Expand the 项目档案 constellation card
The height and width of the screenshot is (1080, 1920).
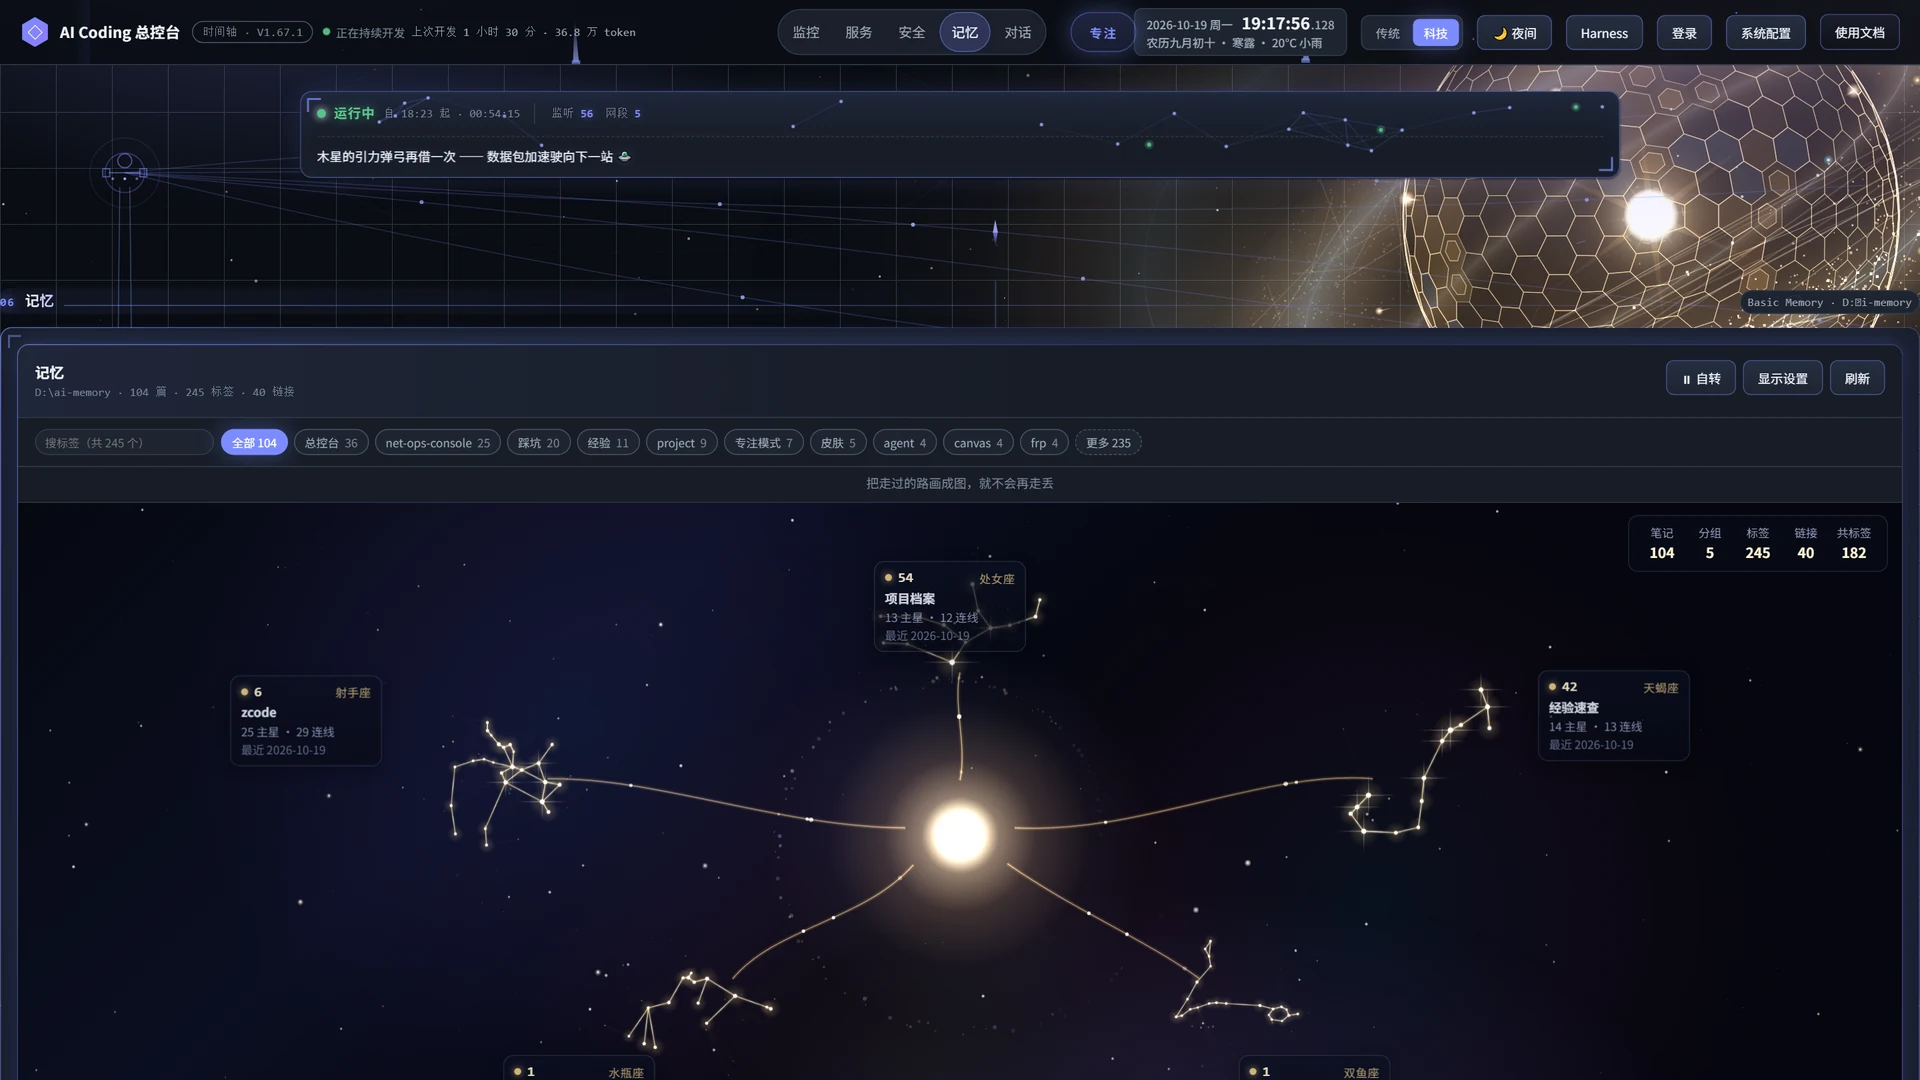[949, 607]
